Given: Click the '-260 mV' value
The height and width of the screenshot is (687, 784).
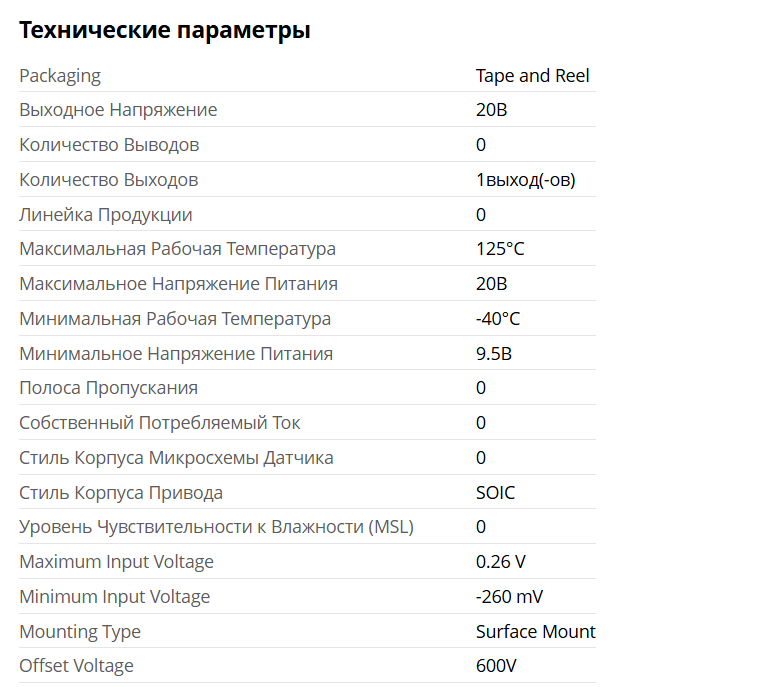Looking at the screenshot, I should point(509,597).
